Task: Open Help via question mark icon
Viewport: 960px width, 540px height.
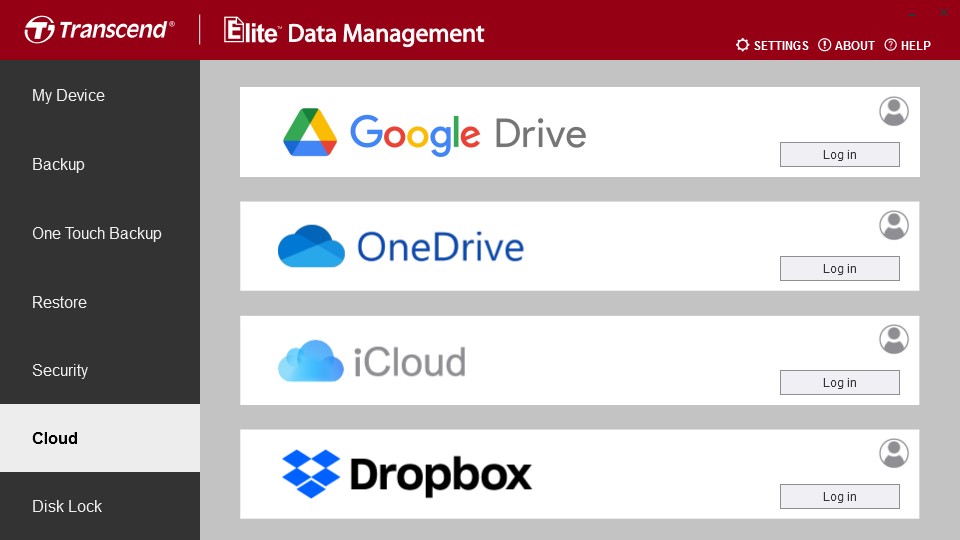Action: [890, 45]
